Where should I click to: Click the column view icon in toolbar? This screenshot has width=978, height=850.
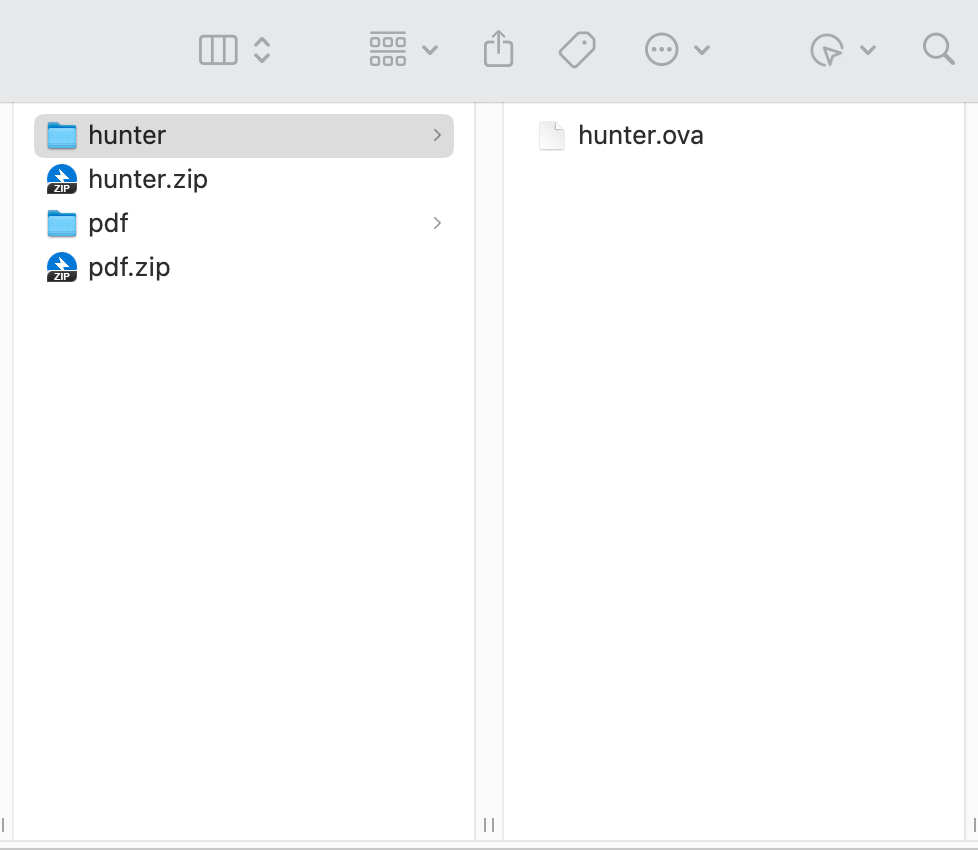[x=218, y=50]
